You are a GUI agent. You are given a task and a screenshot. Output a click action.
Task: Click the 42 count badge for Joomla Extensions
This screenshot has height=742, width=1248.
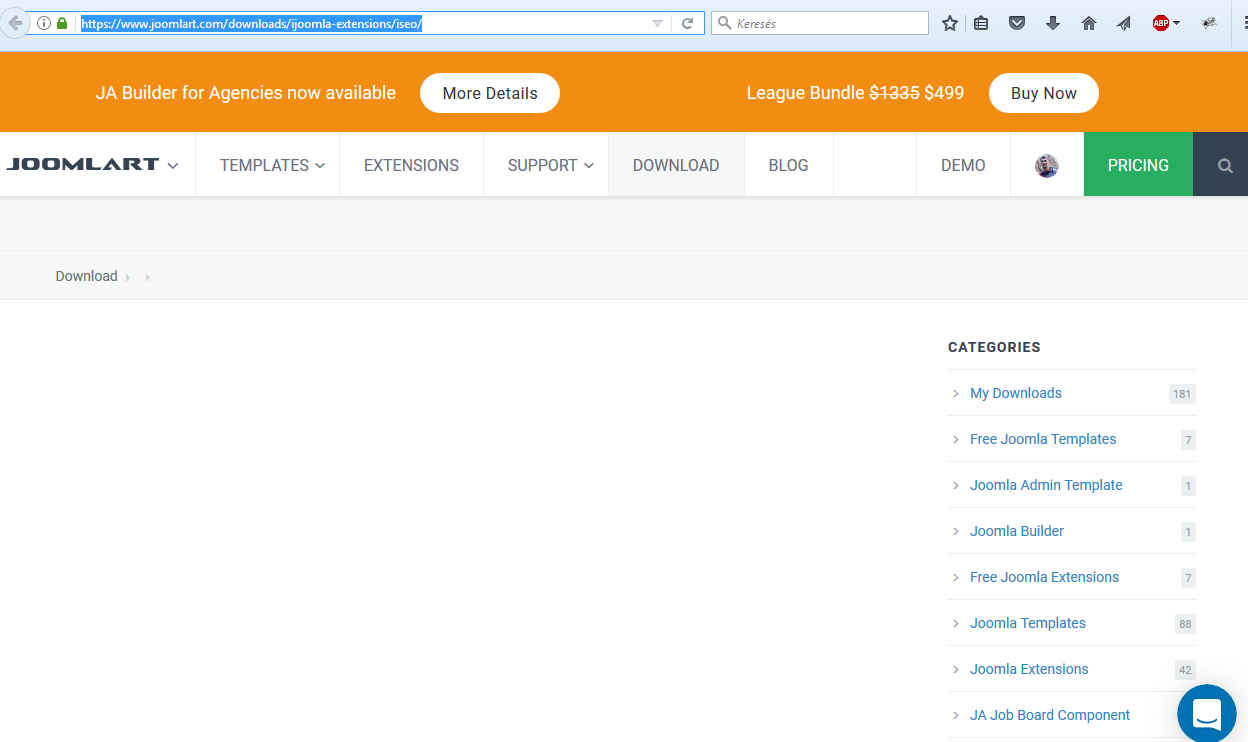click(1185, 670)
